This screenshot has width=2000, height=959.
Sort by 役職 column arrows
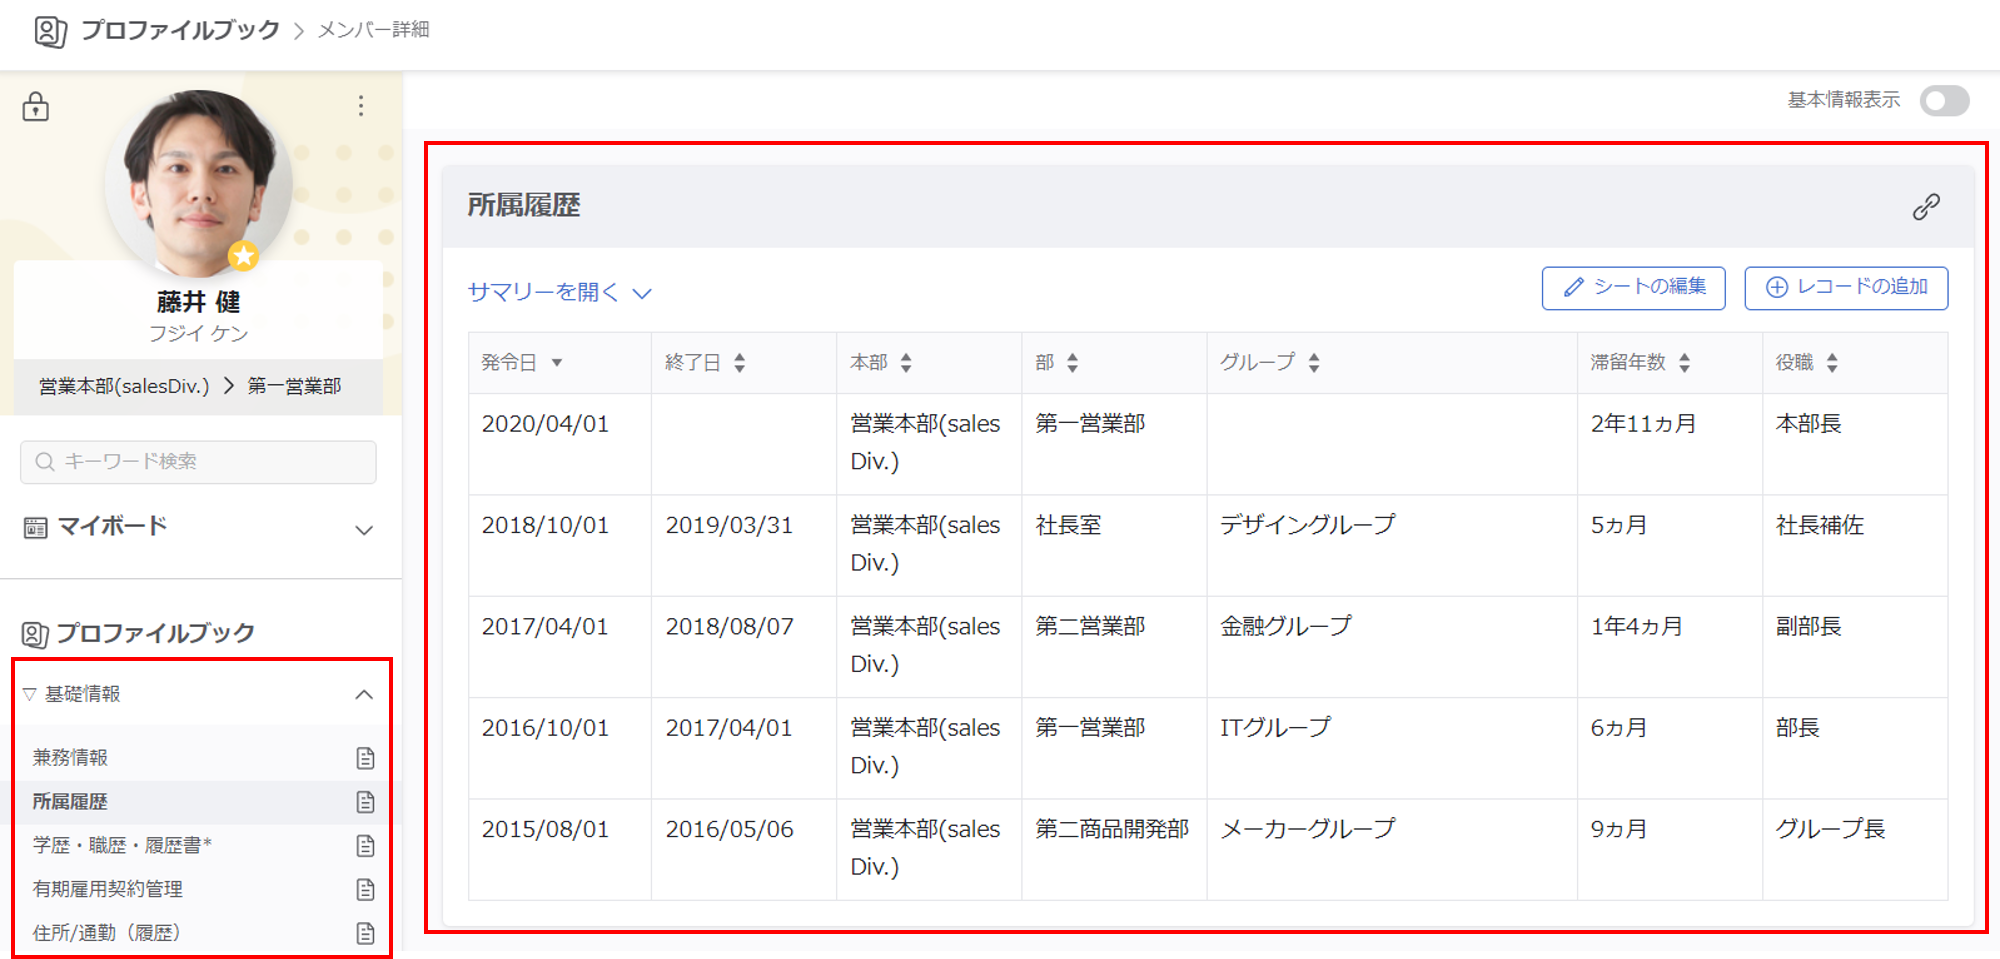click(x=1831, y=363)
